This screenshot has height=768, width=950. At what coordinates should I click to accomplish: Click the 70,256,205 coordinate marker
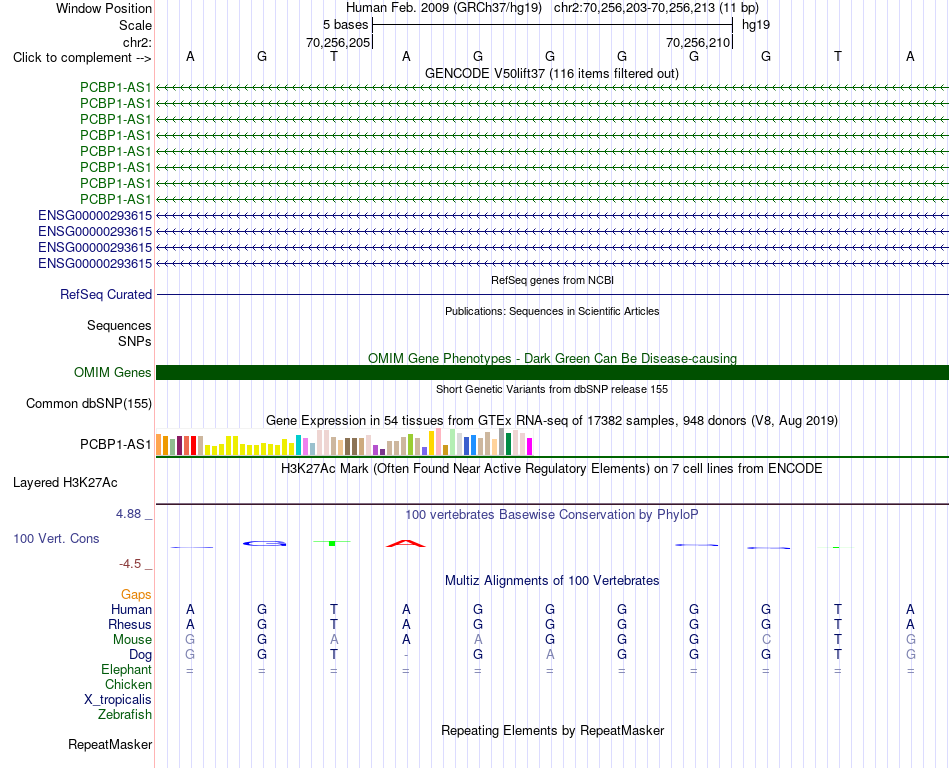338,42
